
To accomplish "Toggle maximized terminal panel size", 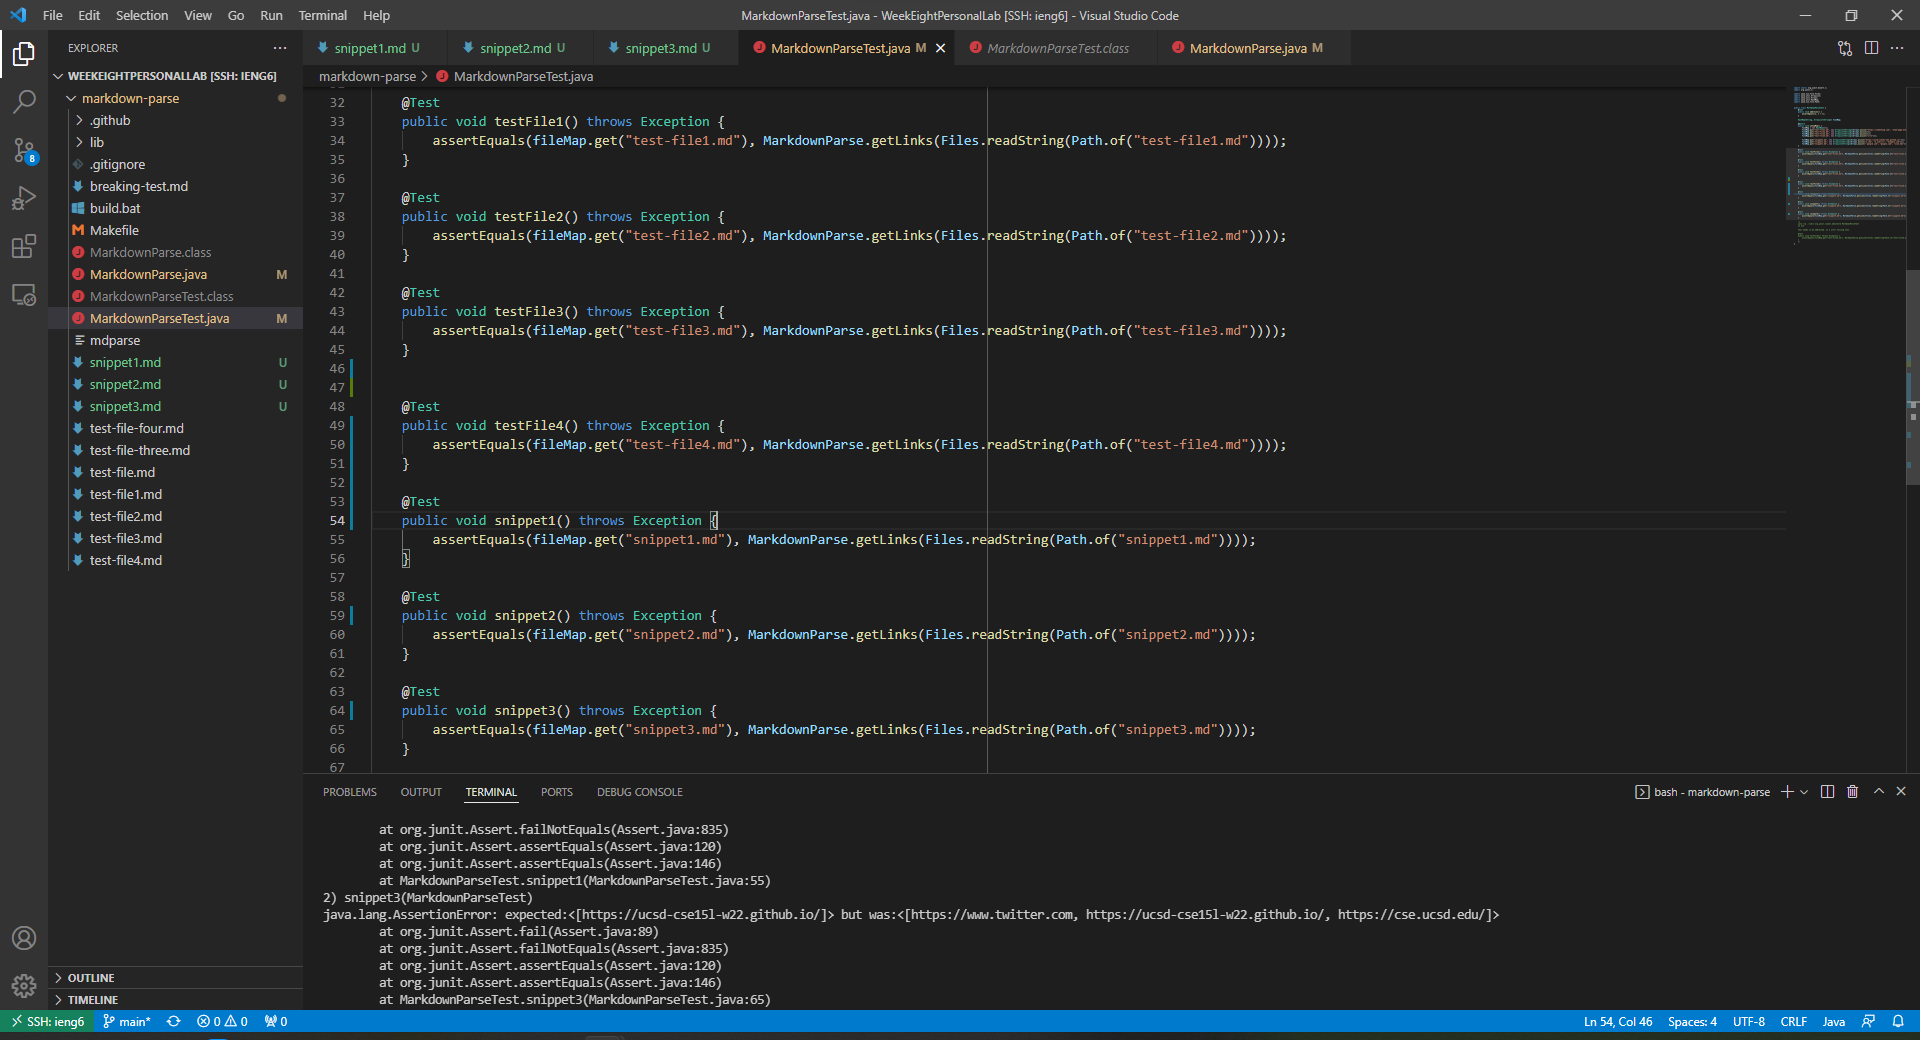I will click(1878, 792).
